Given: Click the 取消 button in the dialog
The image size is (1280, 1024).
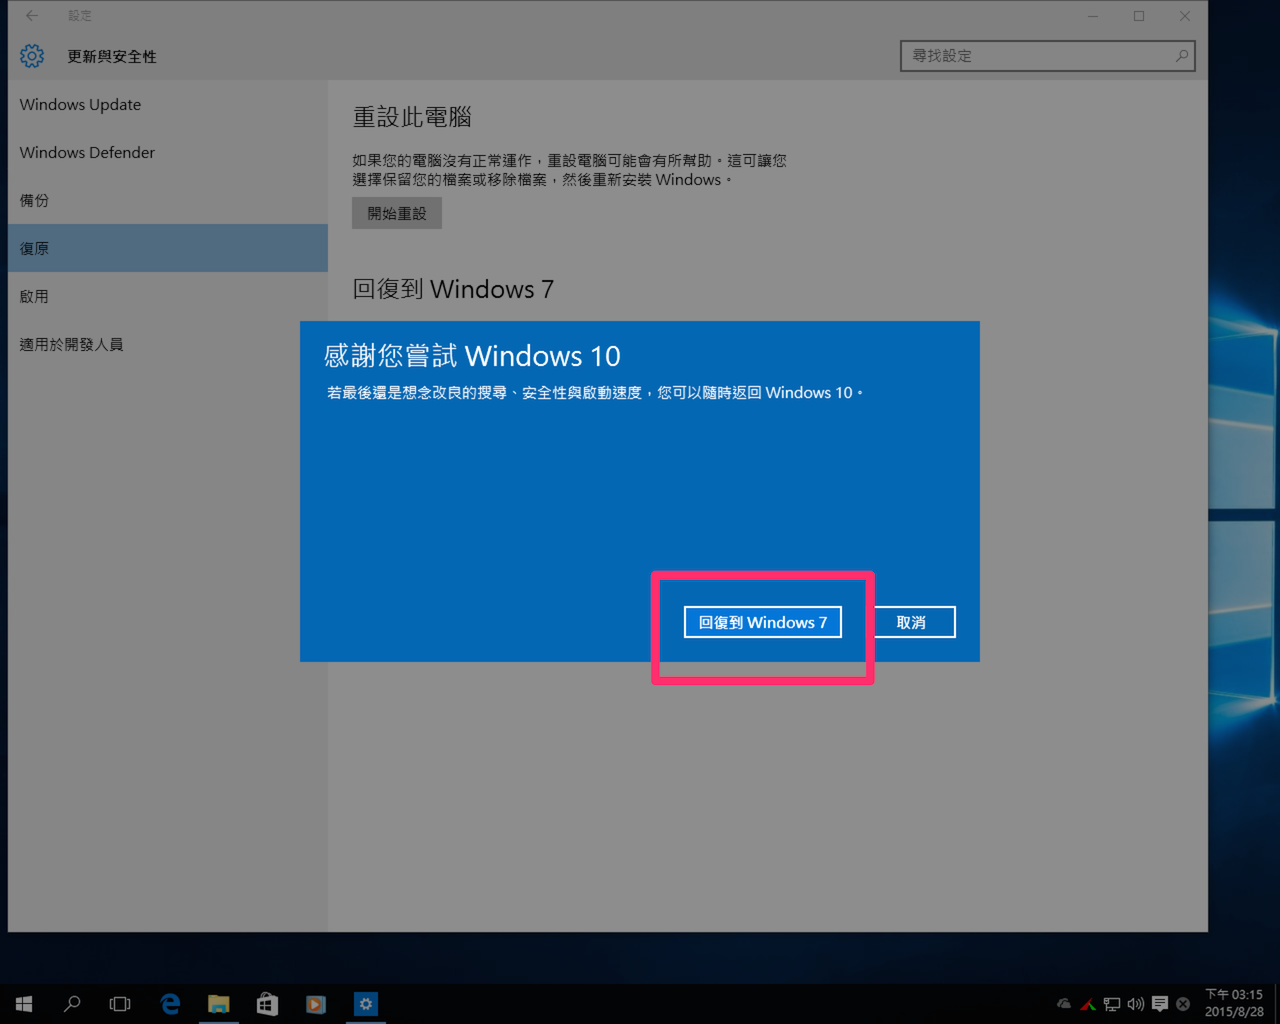Looking at the screenshot, I should [x=911, y=622].
